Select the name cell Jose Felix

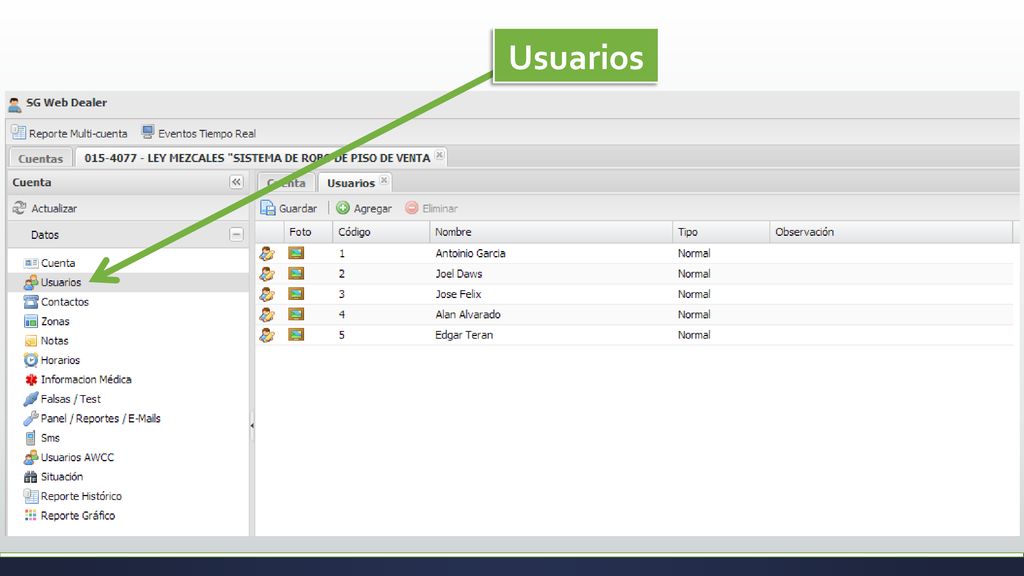(x=458, y=294)
